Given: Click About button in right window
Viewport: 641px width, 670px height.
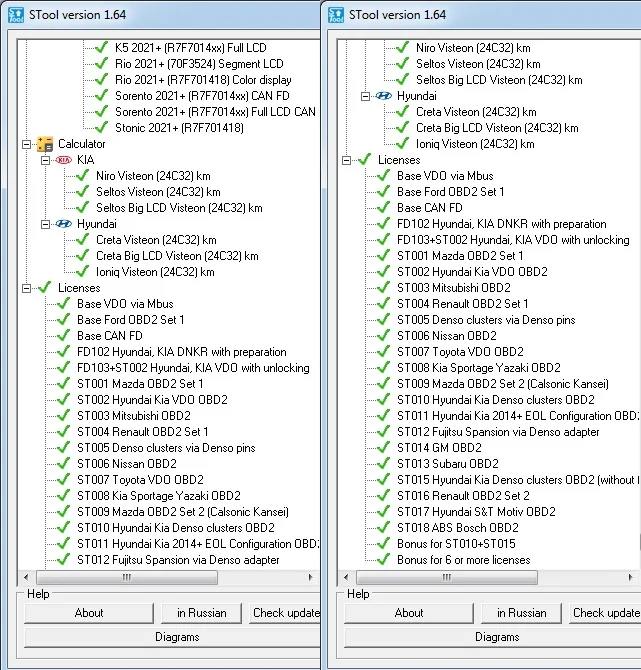Looking at the screenshot, I should tap(409, 613).
